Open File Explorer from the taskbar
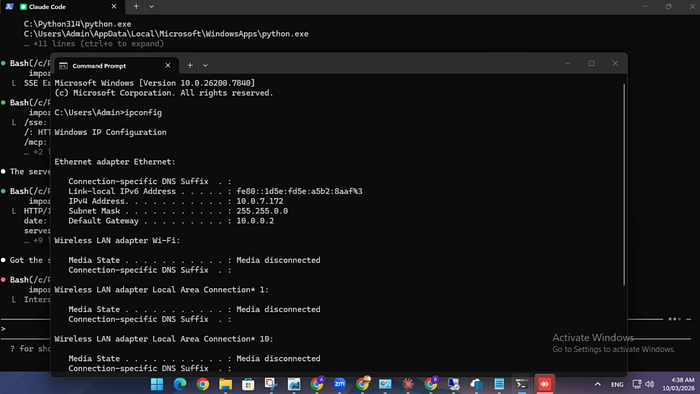Viewport: 700px width, 394px height. 225,384
